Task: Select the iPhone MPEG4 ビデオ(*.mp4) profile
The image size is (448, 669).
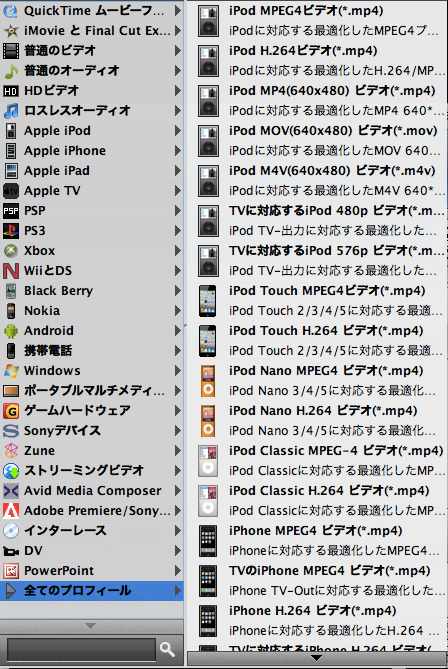Action: [x=318, y=541]
